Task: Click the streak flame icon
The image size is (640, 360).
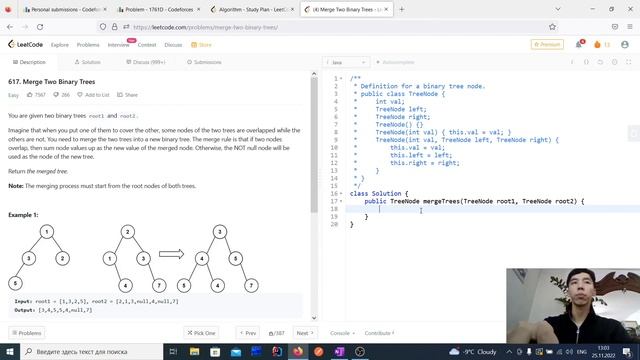Action: click(597, 44)
